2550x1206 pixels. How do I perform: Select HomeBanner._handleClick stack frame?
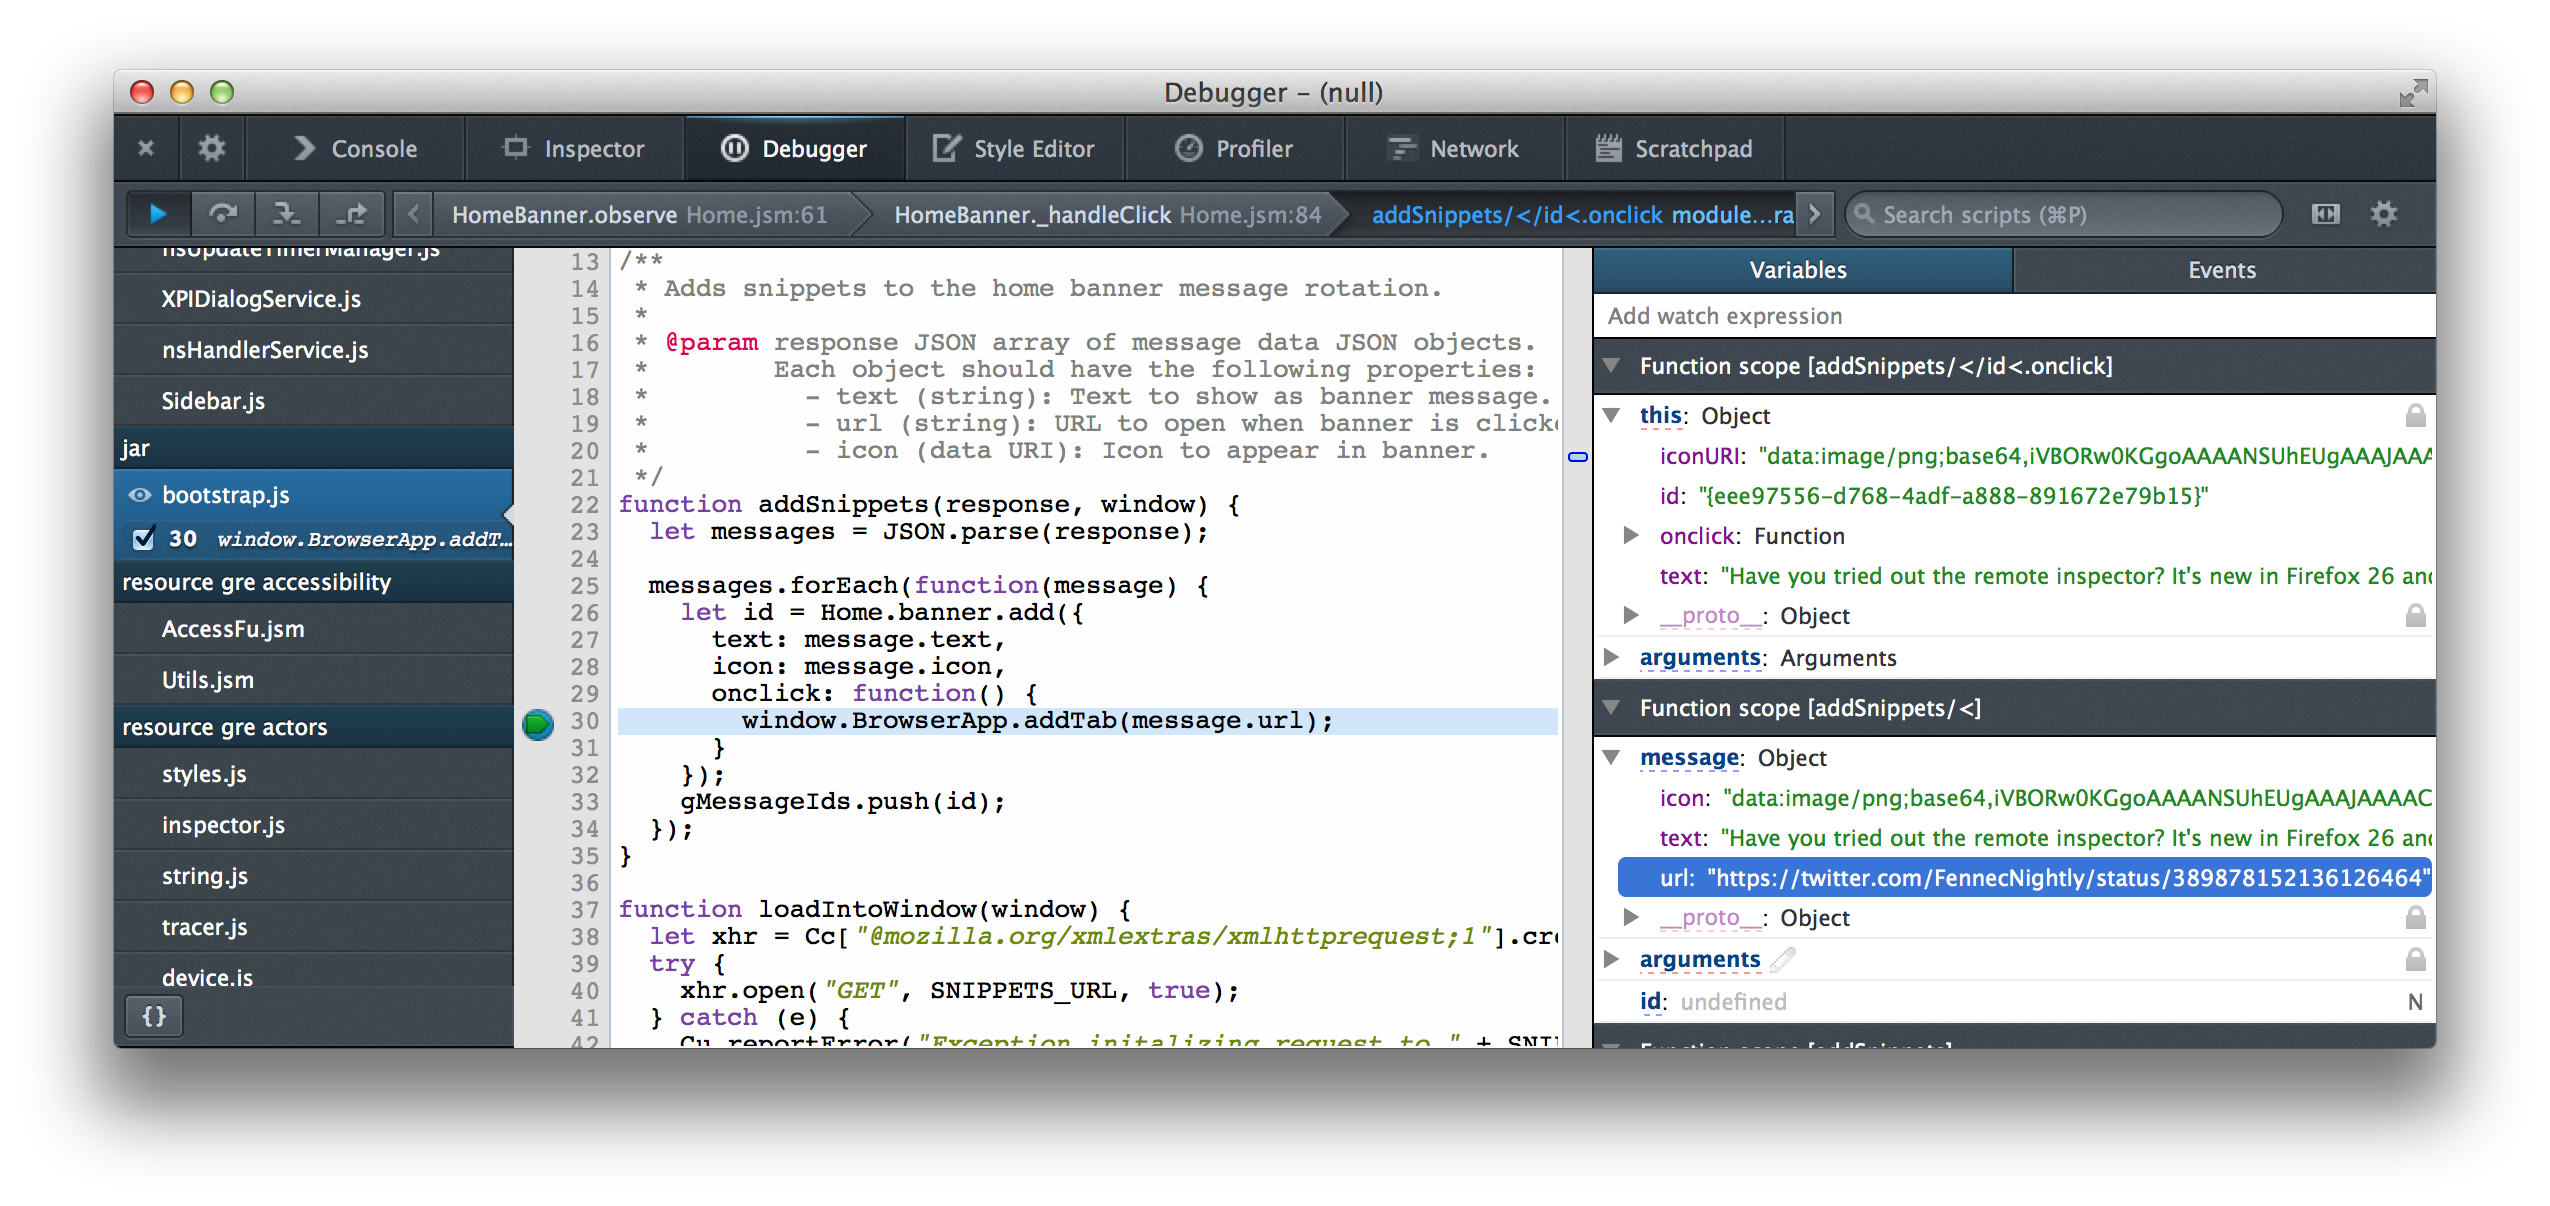coord(1107,215)
